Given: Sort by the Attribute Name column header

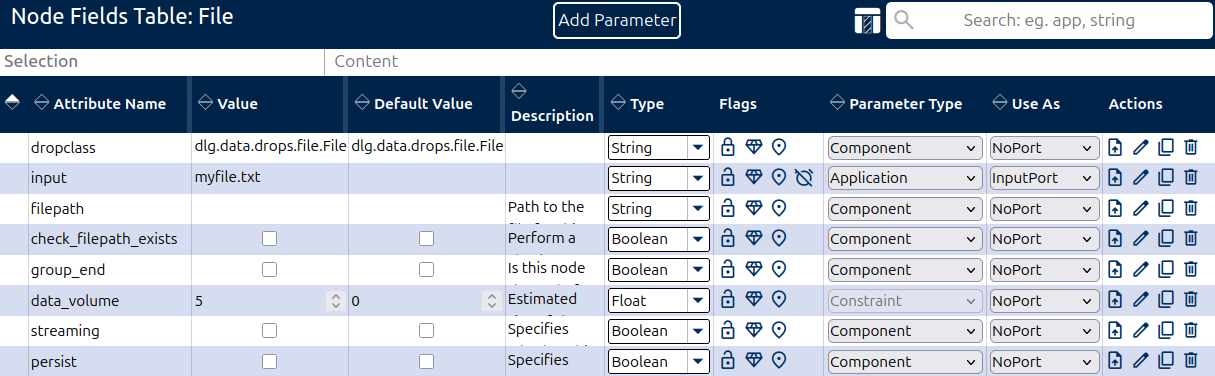Looking at the screenshot, I should (109, 104).
